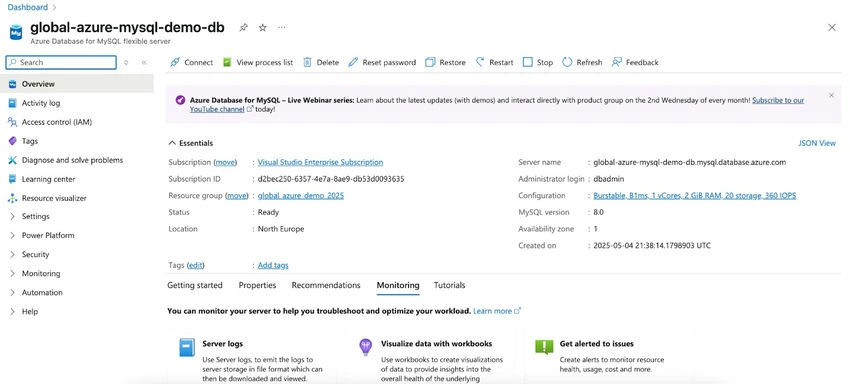Click the Subscription ID value

tap(331, 179)
